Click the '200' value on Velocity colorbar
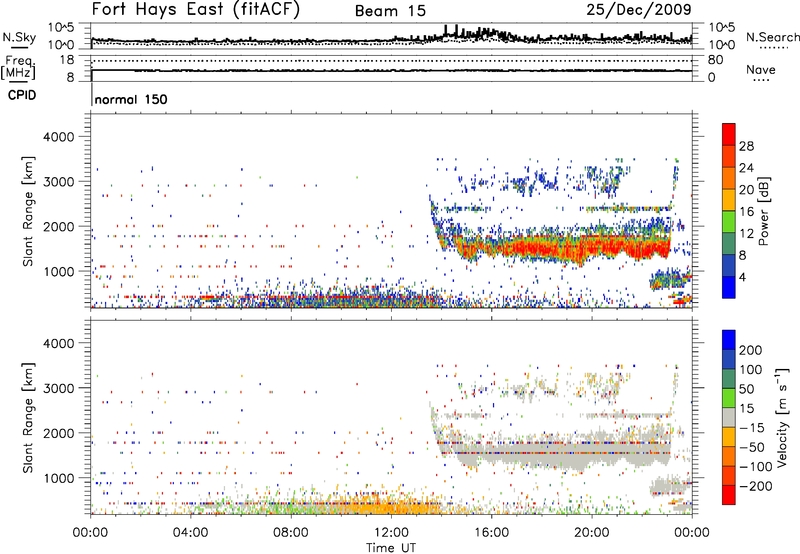This screenshot has height=554, width=800. coord(750,350)
